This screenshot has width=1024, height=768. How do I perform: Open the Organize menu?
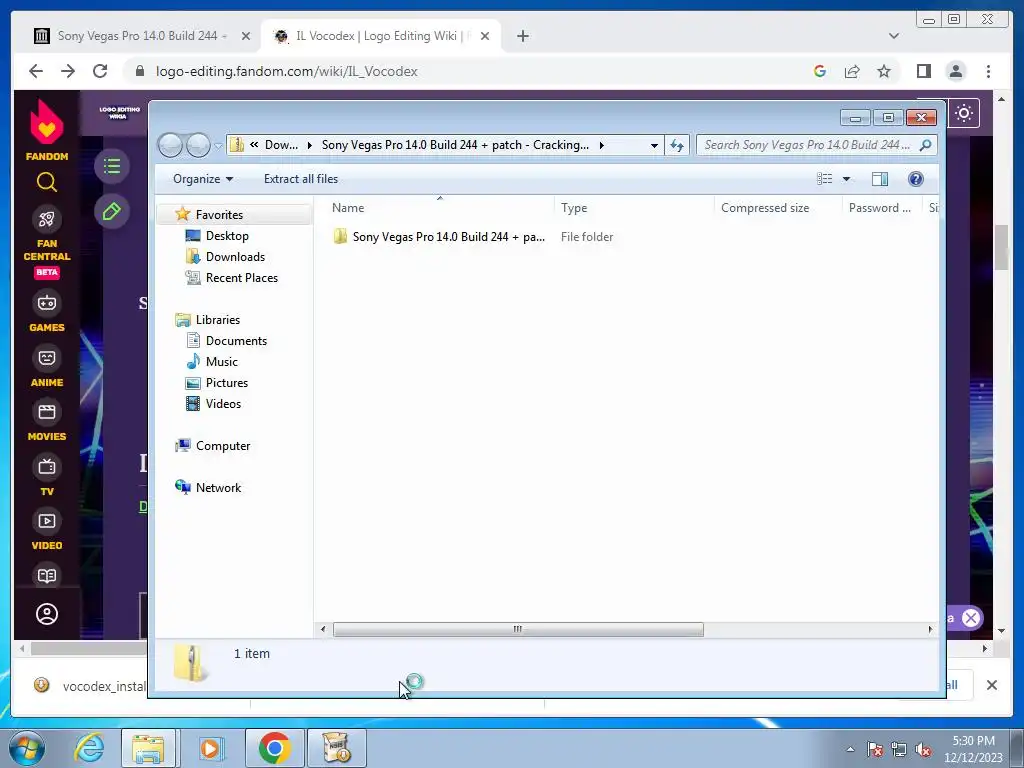point(202,179)
